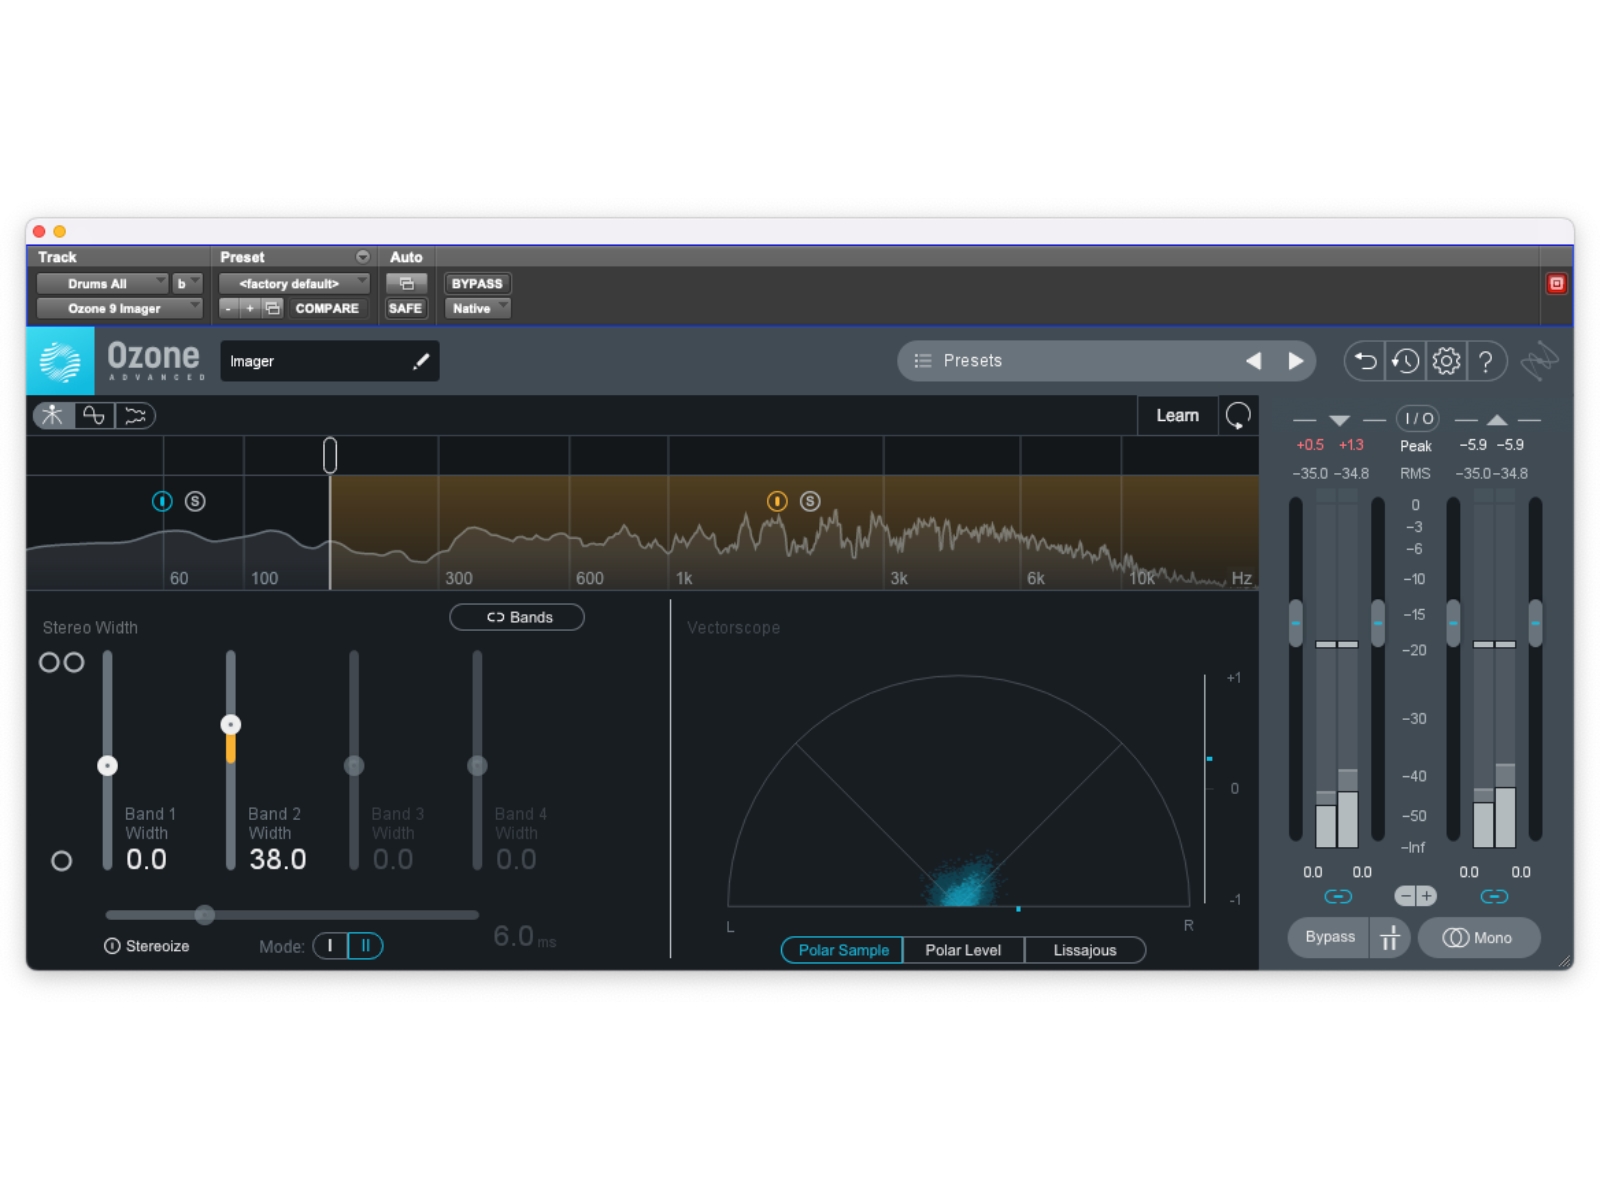The width and height of the screenshot is (1600, 1200).
Task: Click the Band 3 Width slider handle
Action: click(354, 766)
